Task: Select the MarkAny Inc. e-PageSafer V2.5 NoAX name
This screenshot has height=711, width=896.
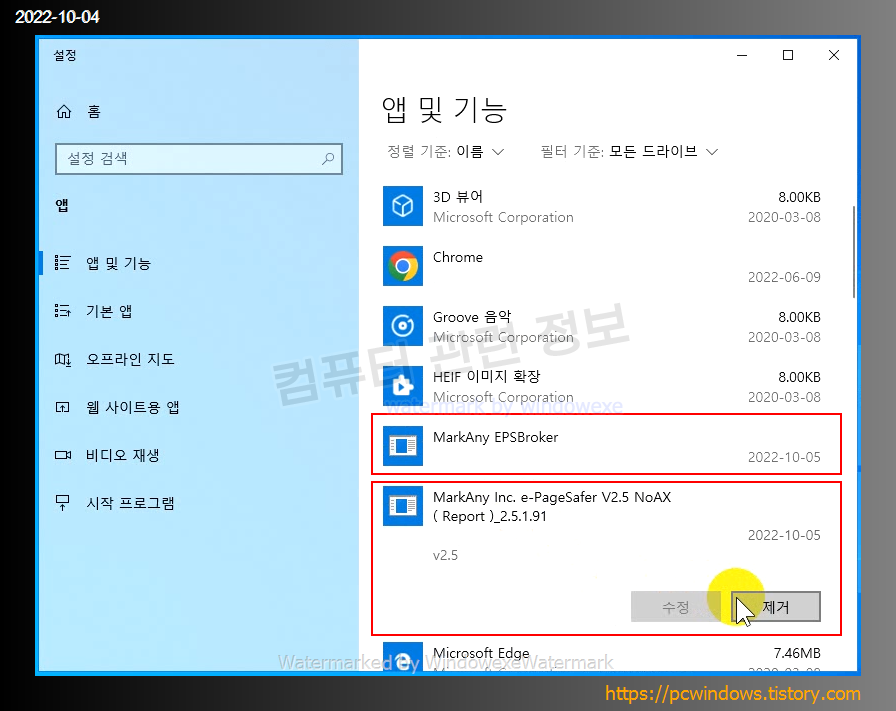Action: pos(551,506)
